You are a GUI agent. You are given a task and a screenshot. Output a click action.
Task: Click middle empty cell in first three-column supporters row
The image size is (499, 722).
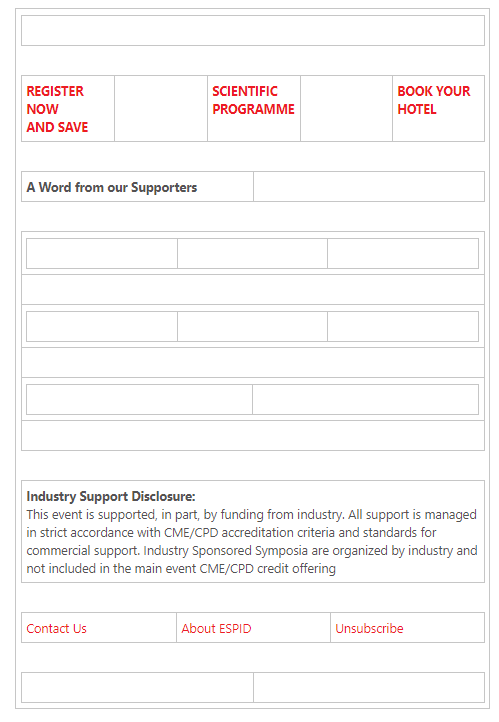click(x=252, y=253)
